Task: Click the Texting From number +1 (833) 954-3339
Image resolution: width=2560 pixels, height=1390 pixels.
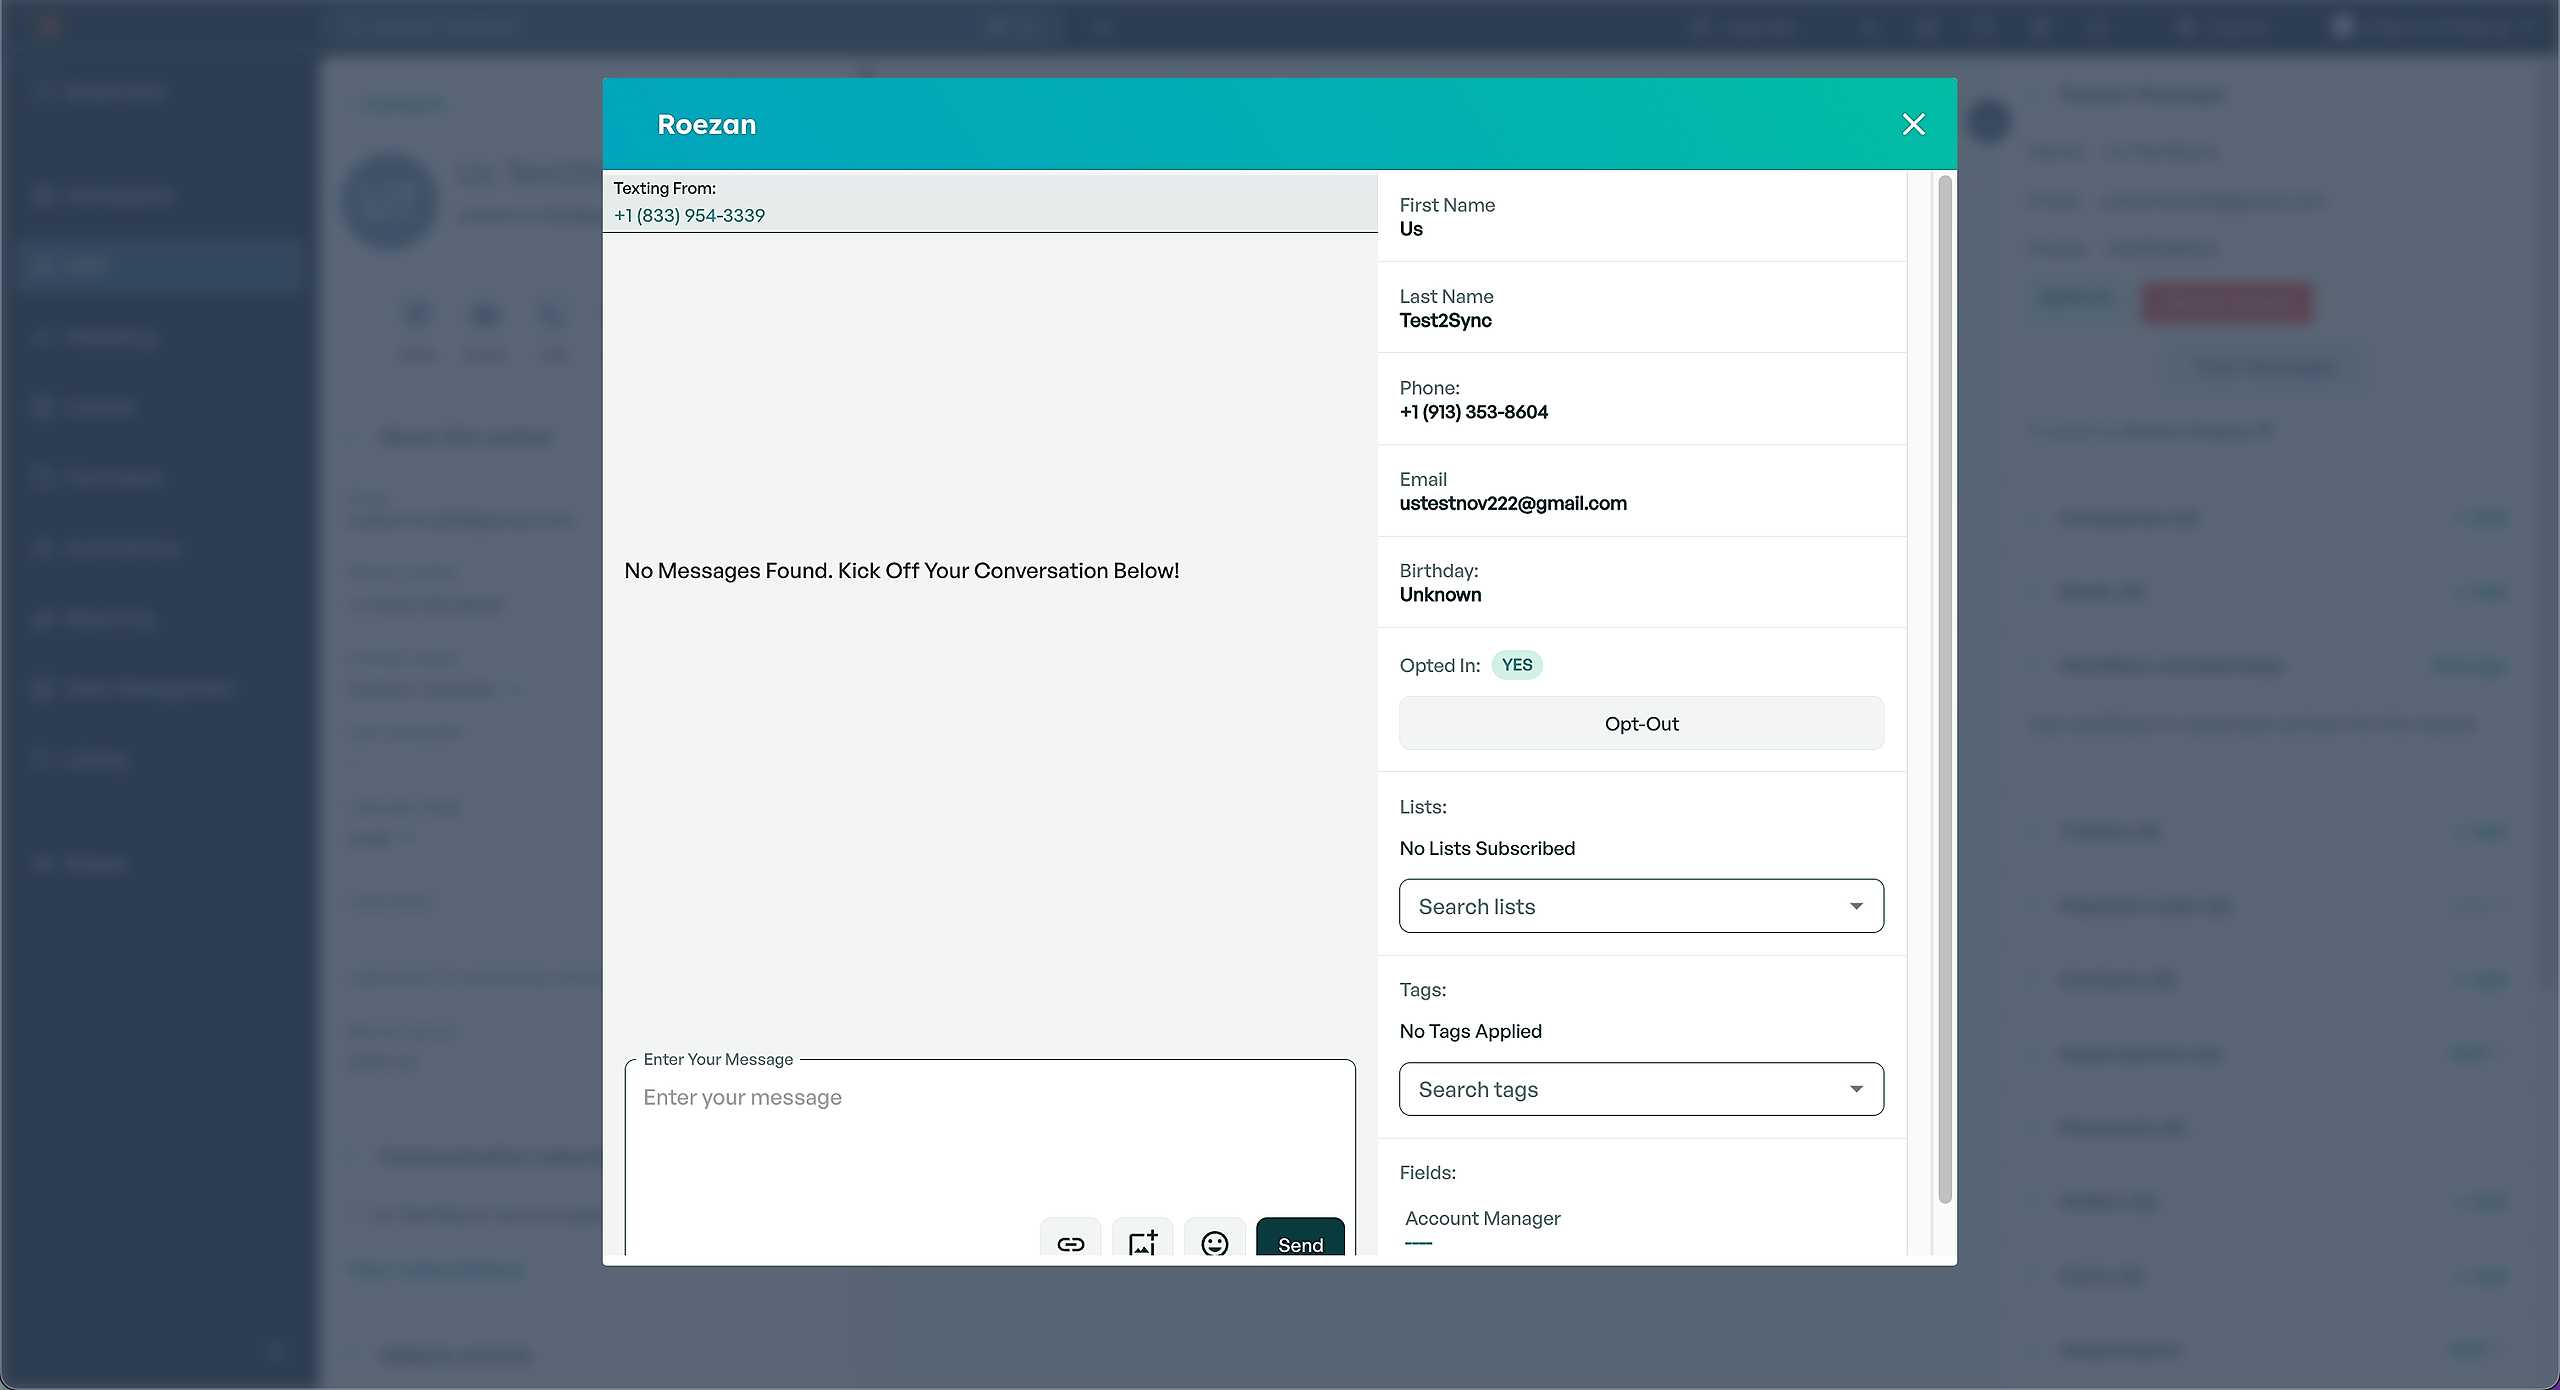Action: (x=689, y=215)
